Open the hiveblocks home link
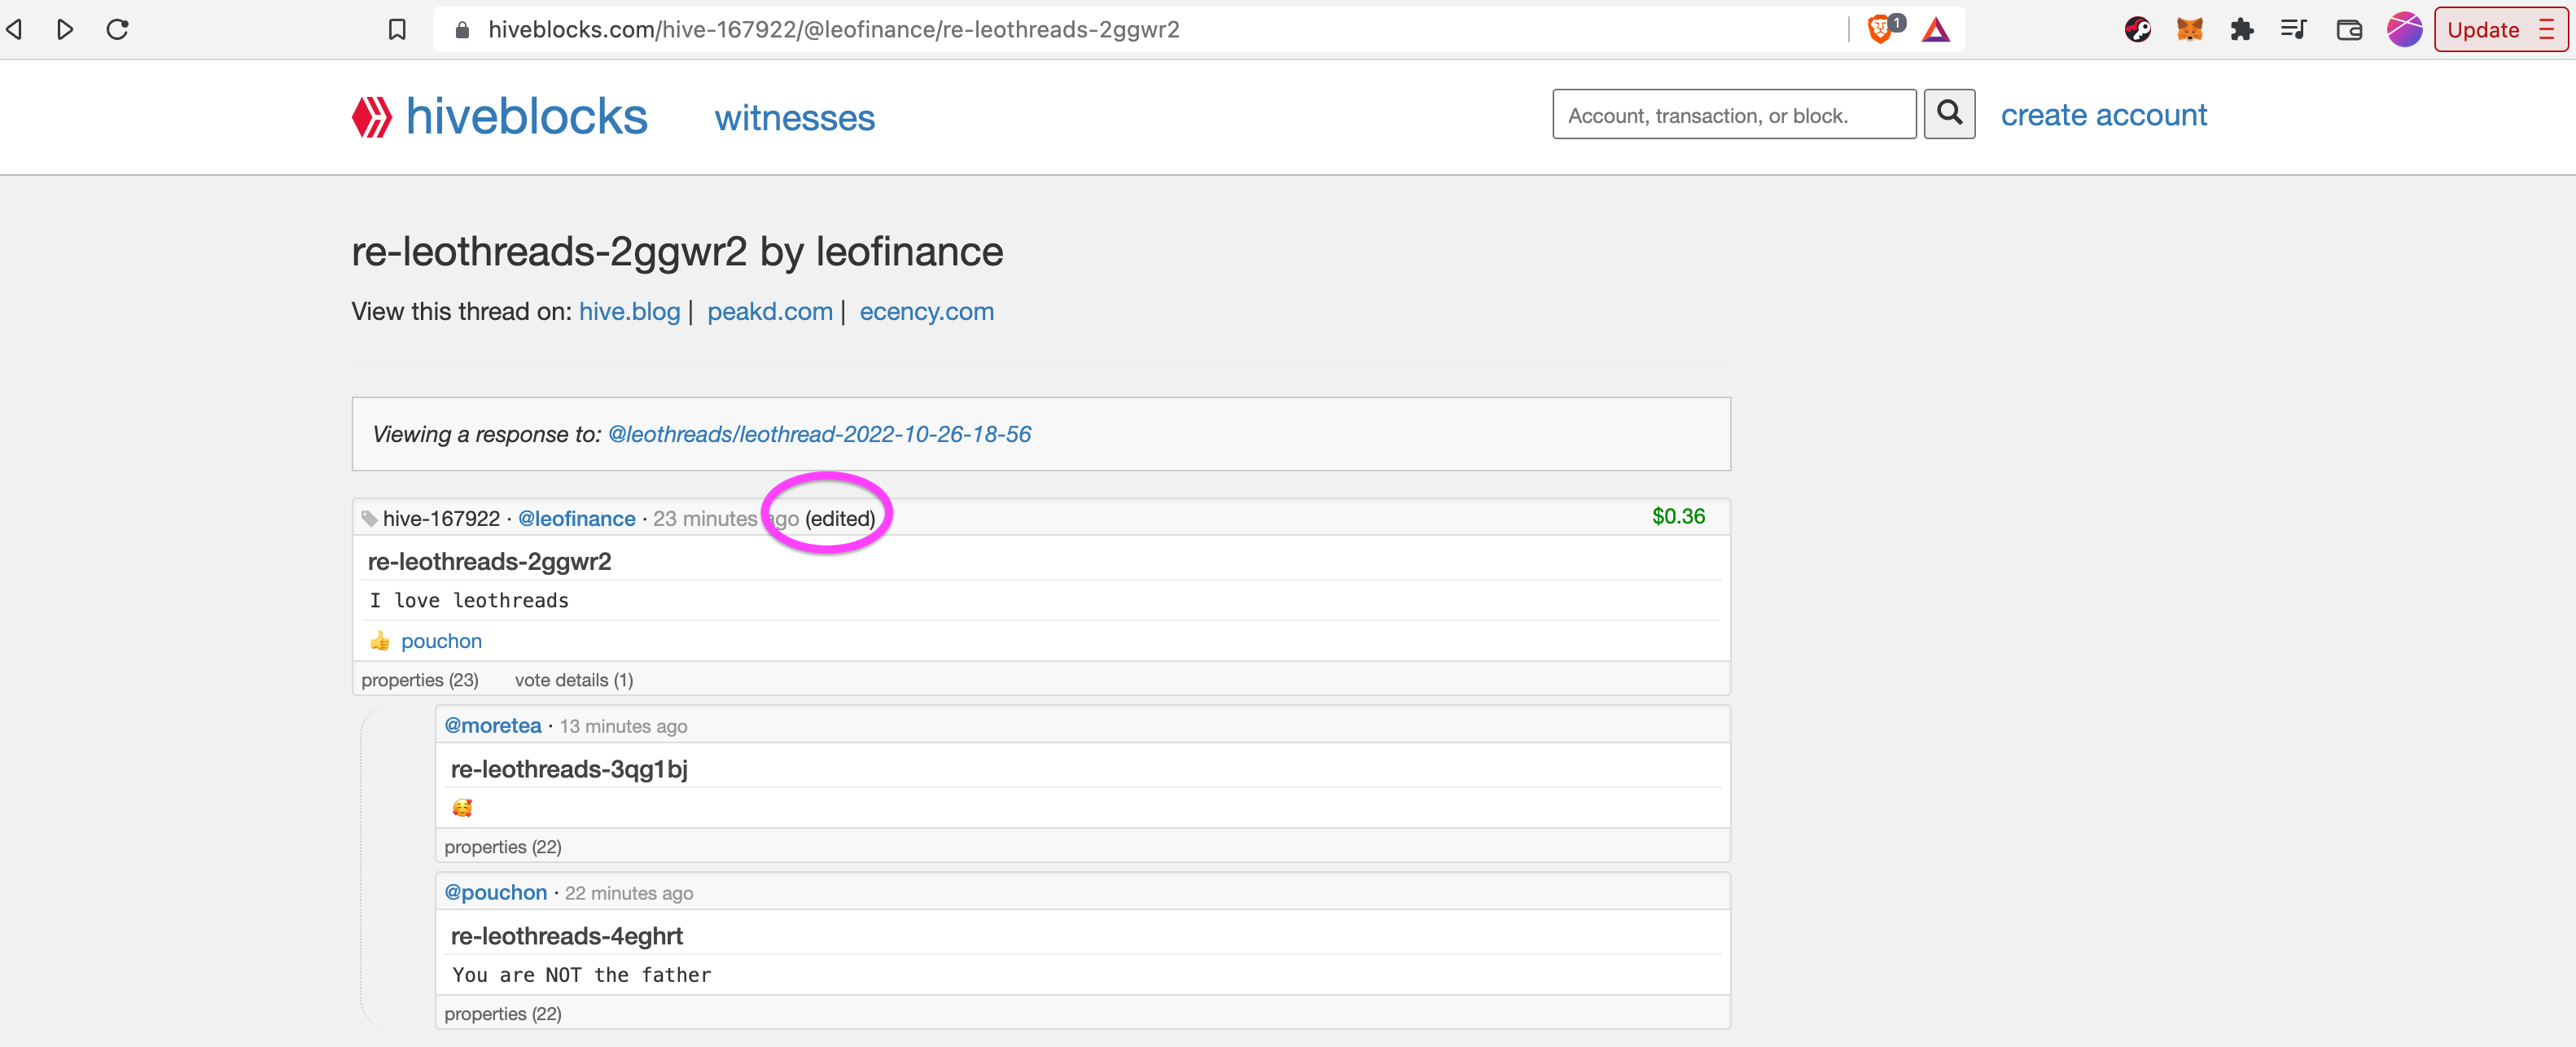2576x1047 pixels. point(527,117)
